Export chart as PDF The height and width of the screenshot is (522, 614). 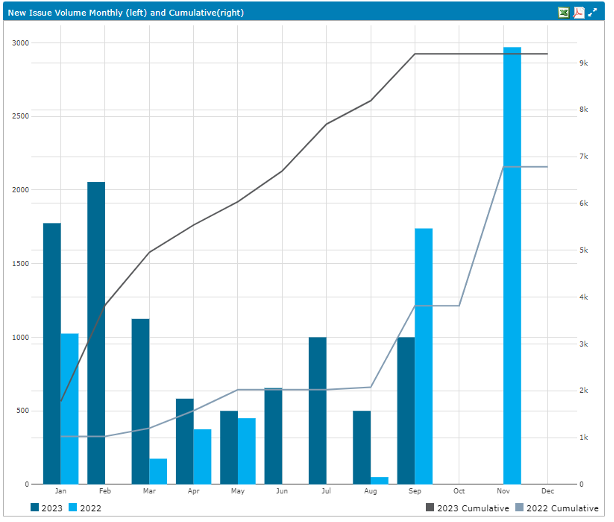point(578,12)
